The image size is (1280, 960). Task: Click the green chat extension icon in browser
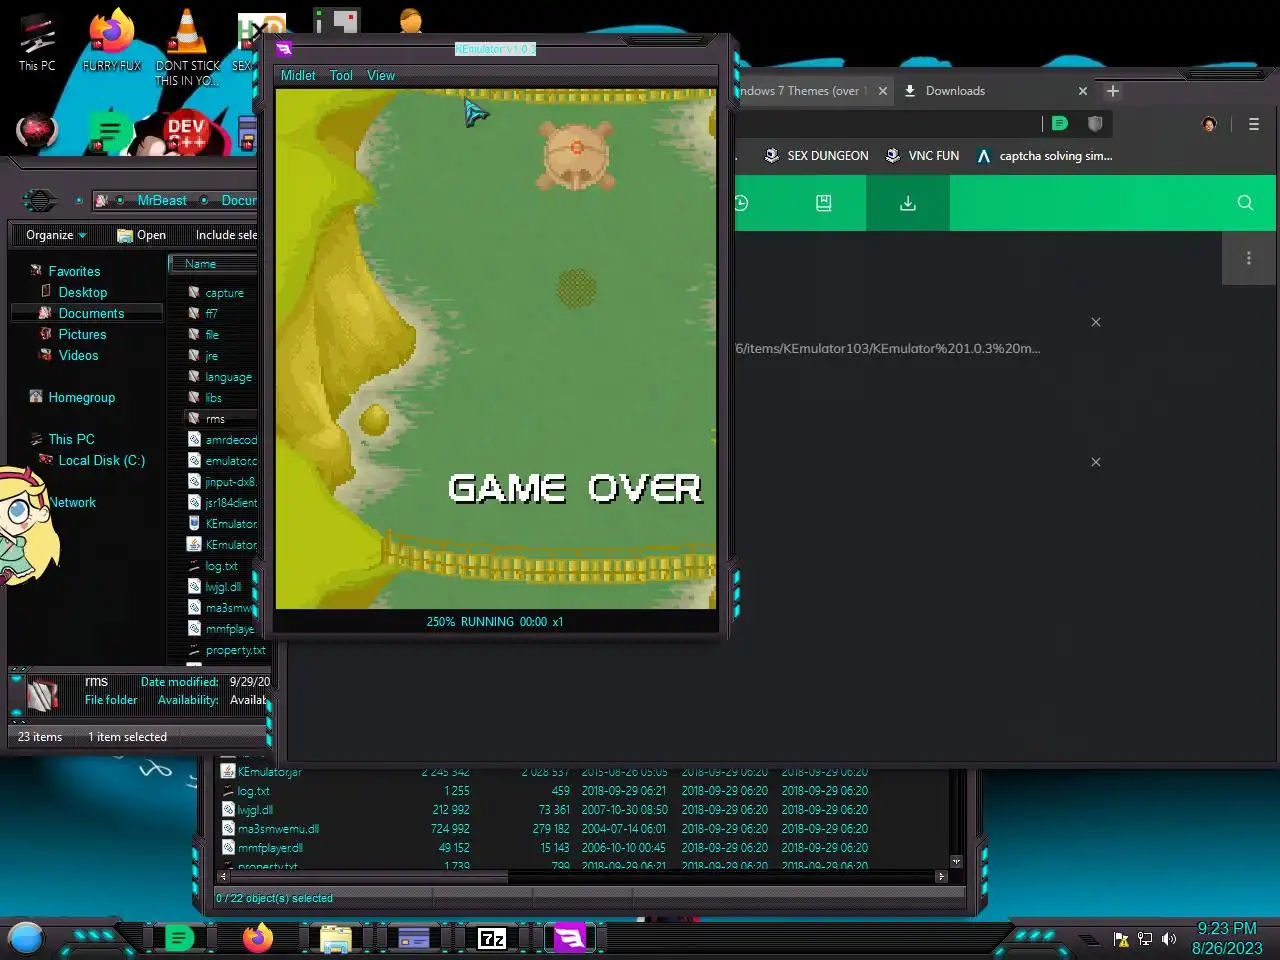tap(1060, 123)
